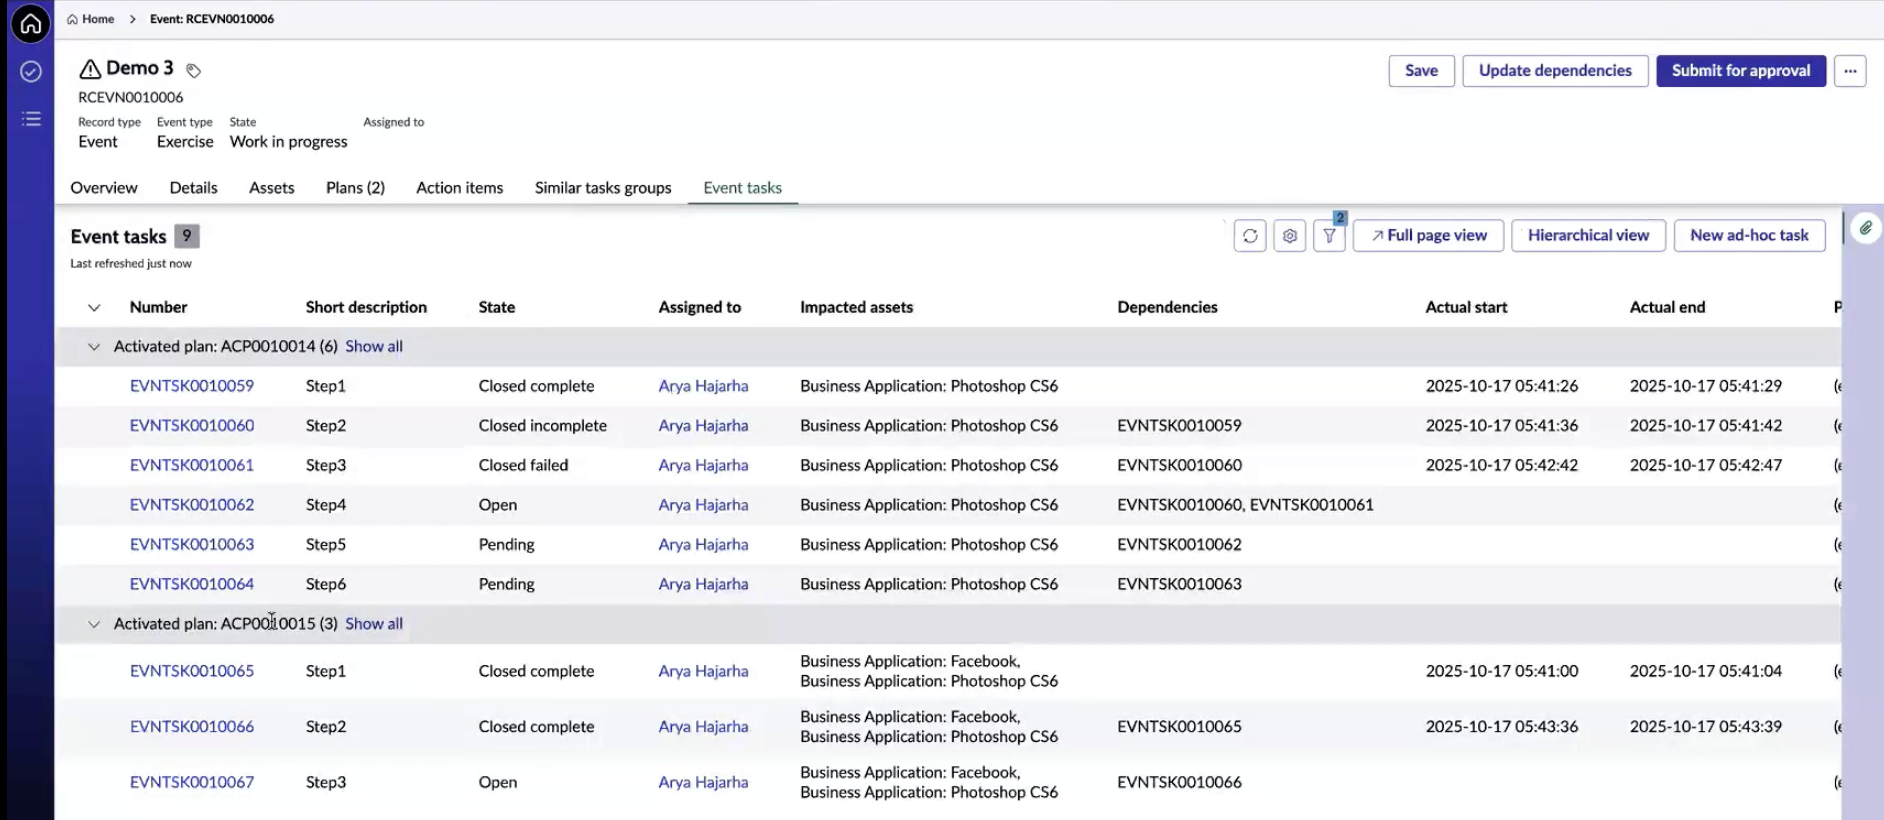Click the paperclip attachments icon
The height and width of the screenshot is (820, 1884).
pyautogui.click(x=1866, y=228)
